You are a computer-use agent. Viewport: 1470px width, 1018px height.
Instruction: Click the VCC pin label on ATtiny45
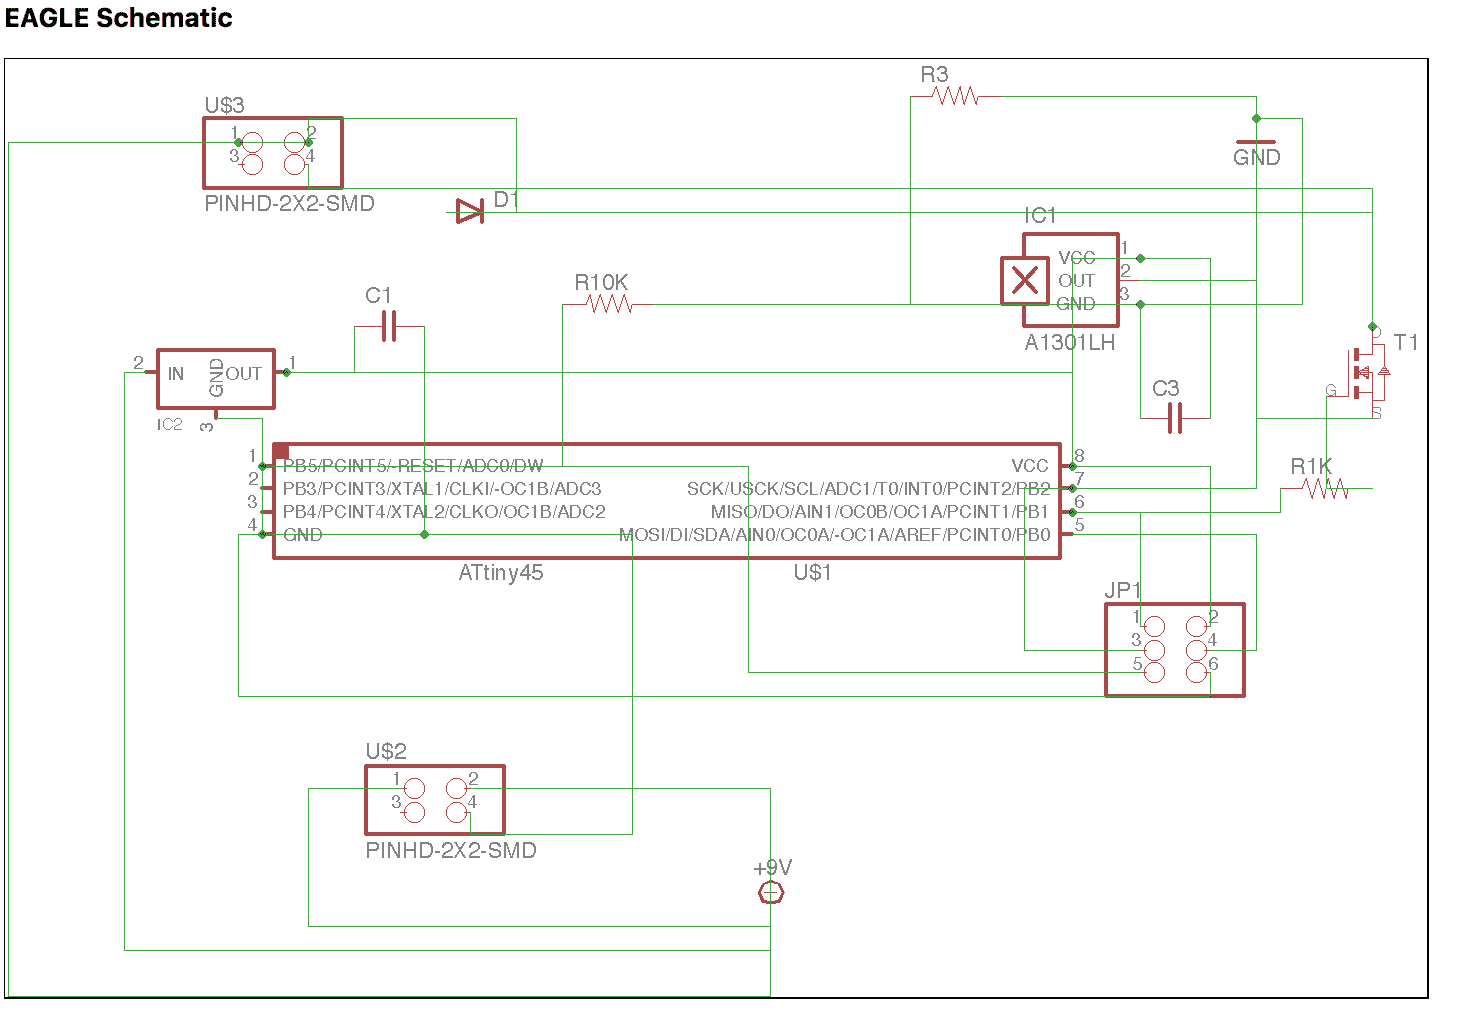[x=1030, y=465]
